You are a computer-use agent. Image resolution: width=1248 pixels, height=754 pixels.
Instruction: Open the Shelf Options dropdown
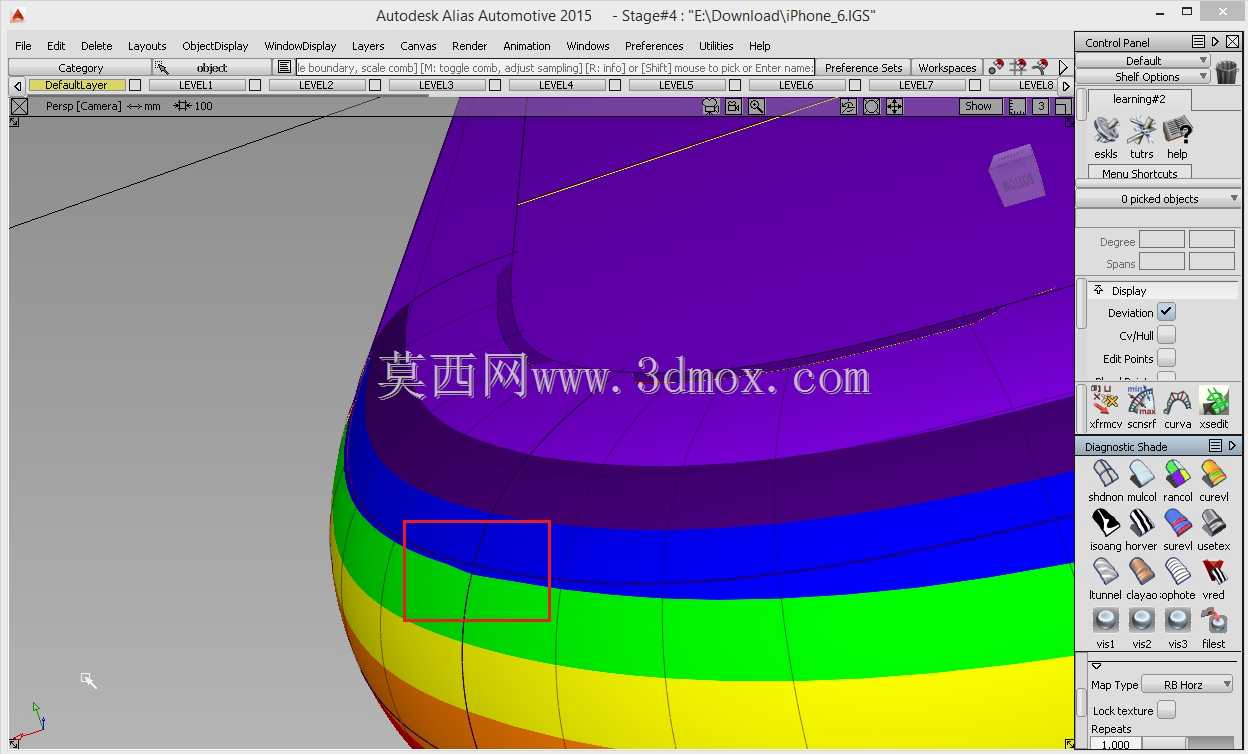(x=1143, y=76)
